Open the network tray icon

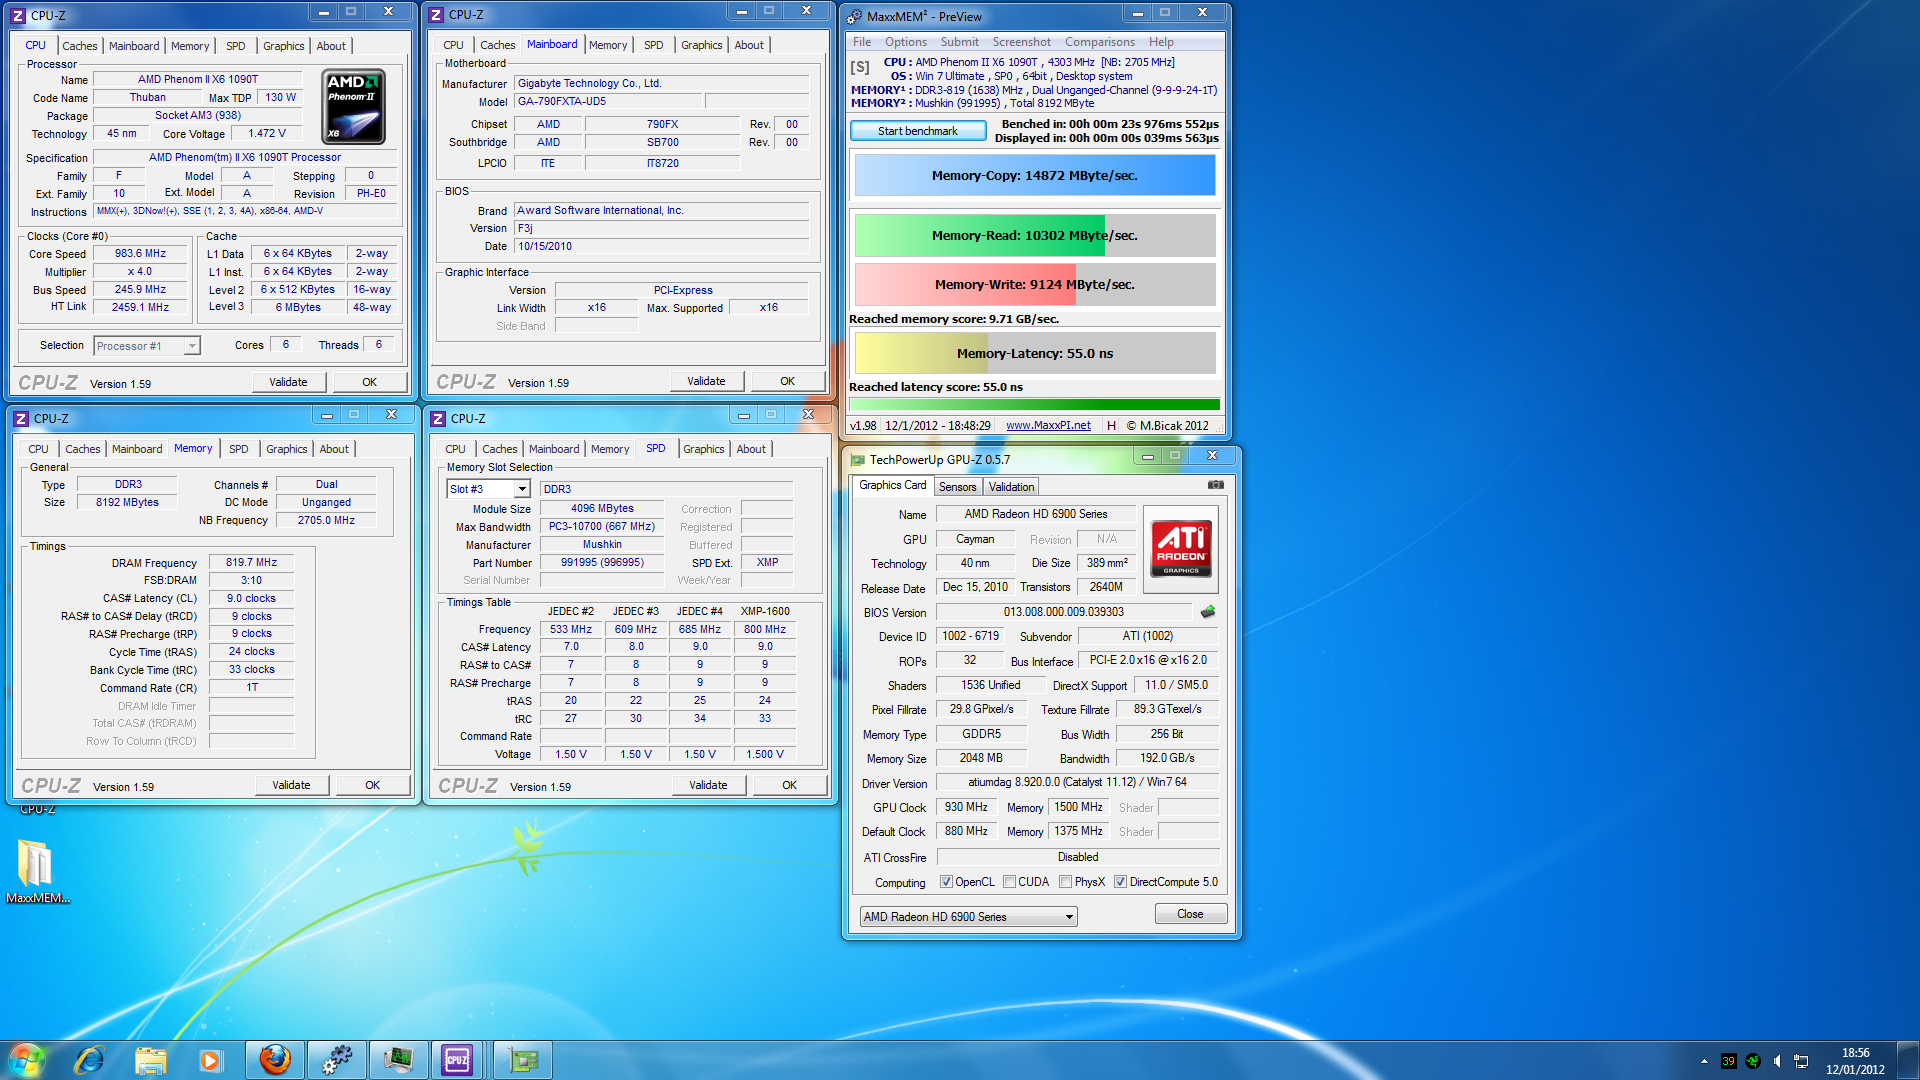point(1801,1061)
